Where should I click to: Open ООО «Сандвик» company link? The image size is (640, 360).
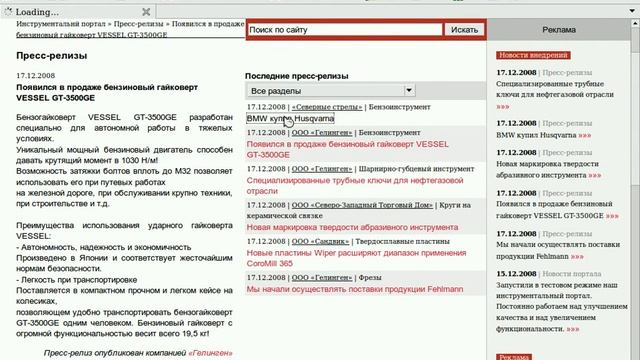(x=320, y=242)
